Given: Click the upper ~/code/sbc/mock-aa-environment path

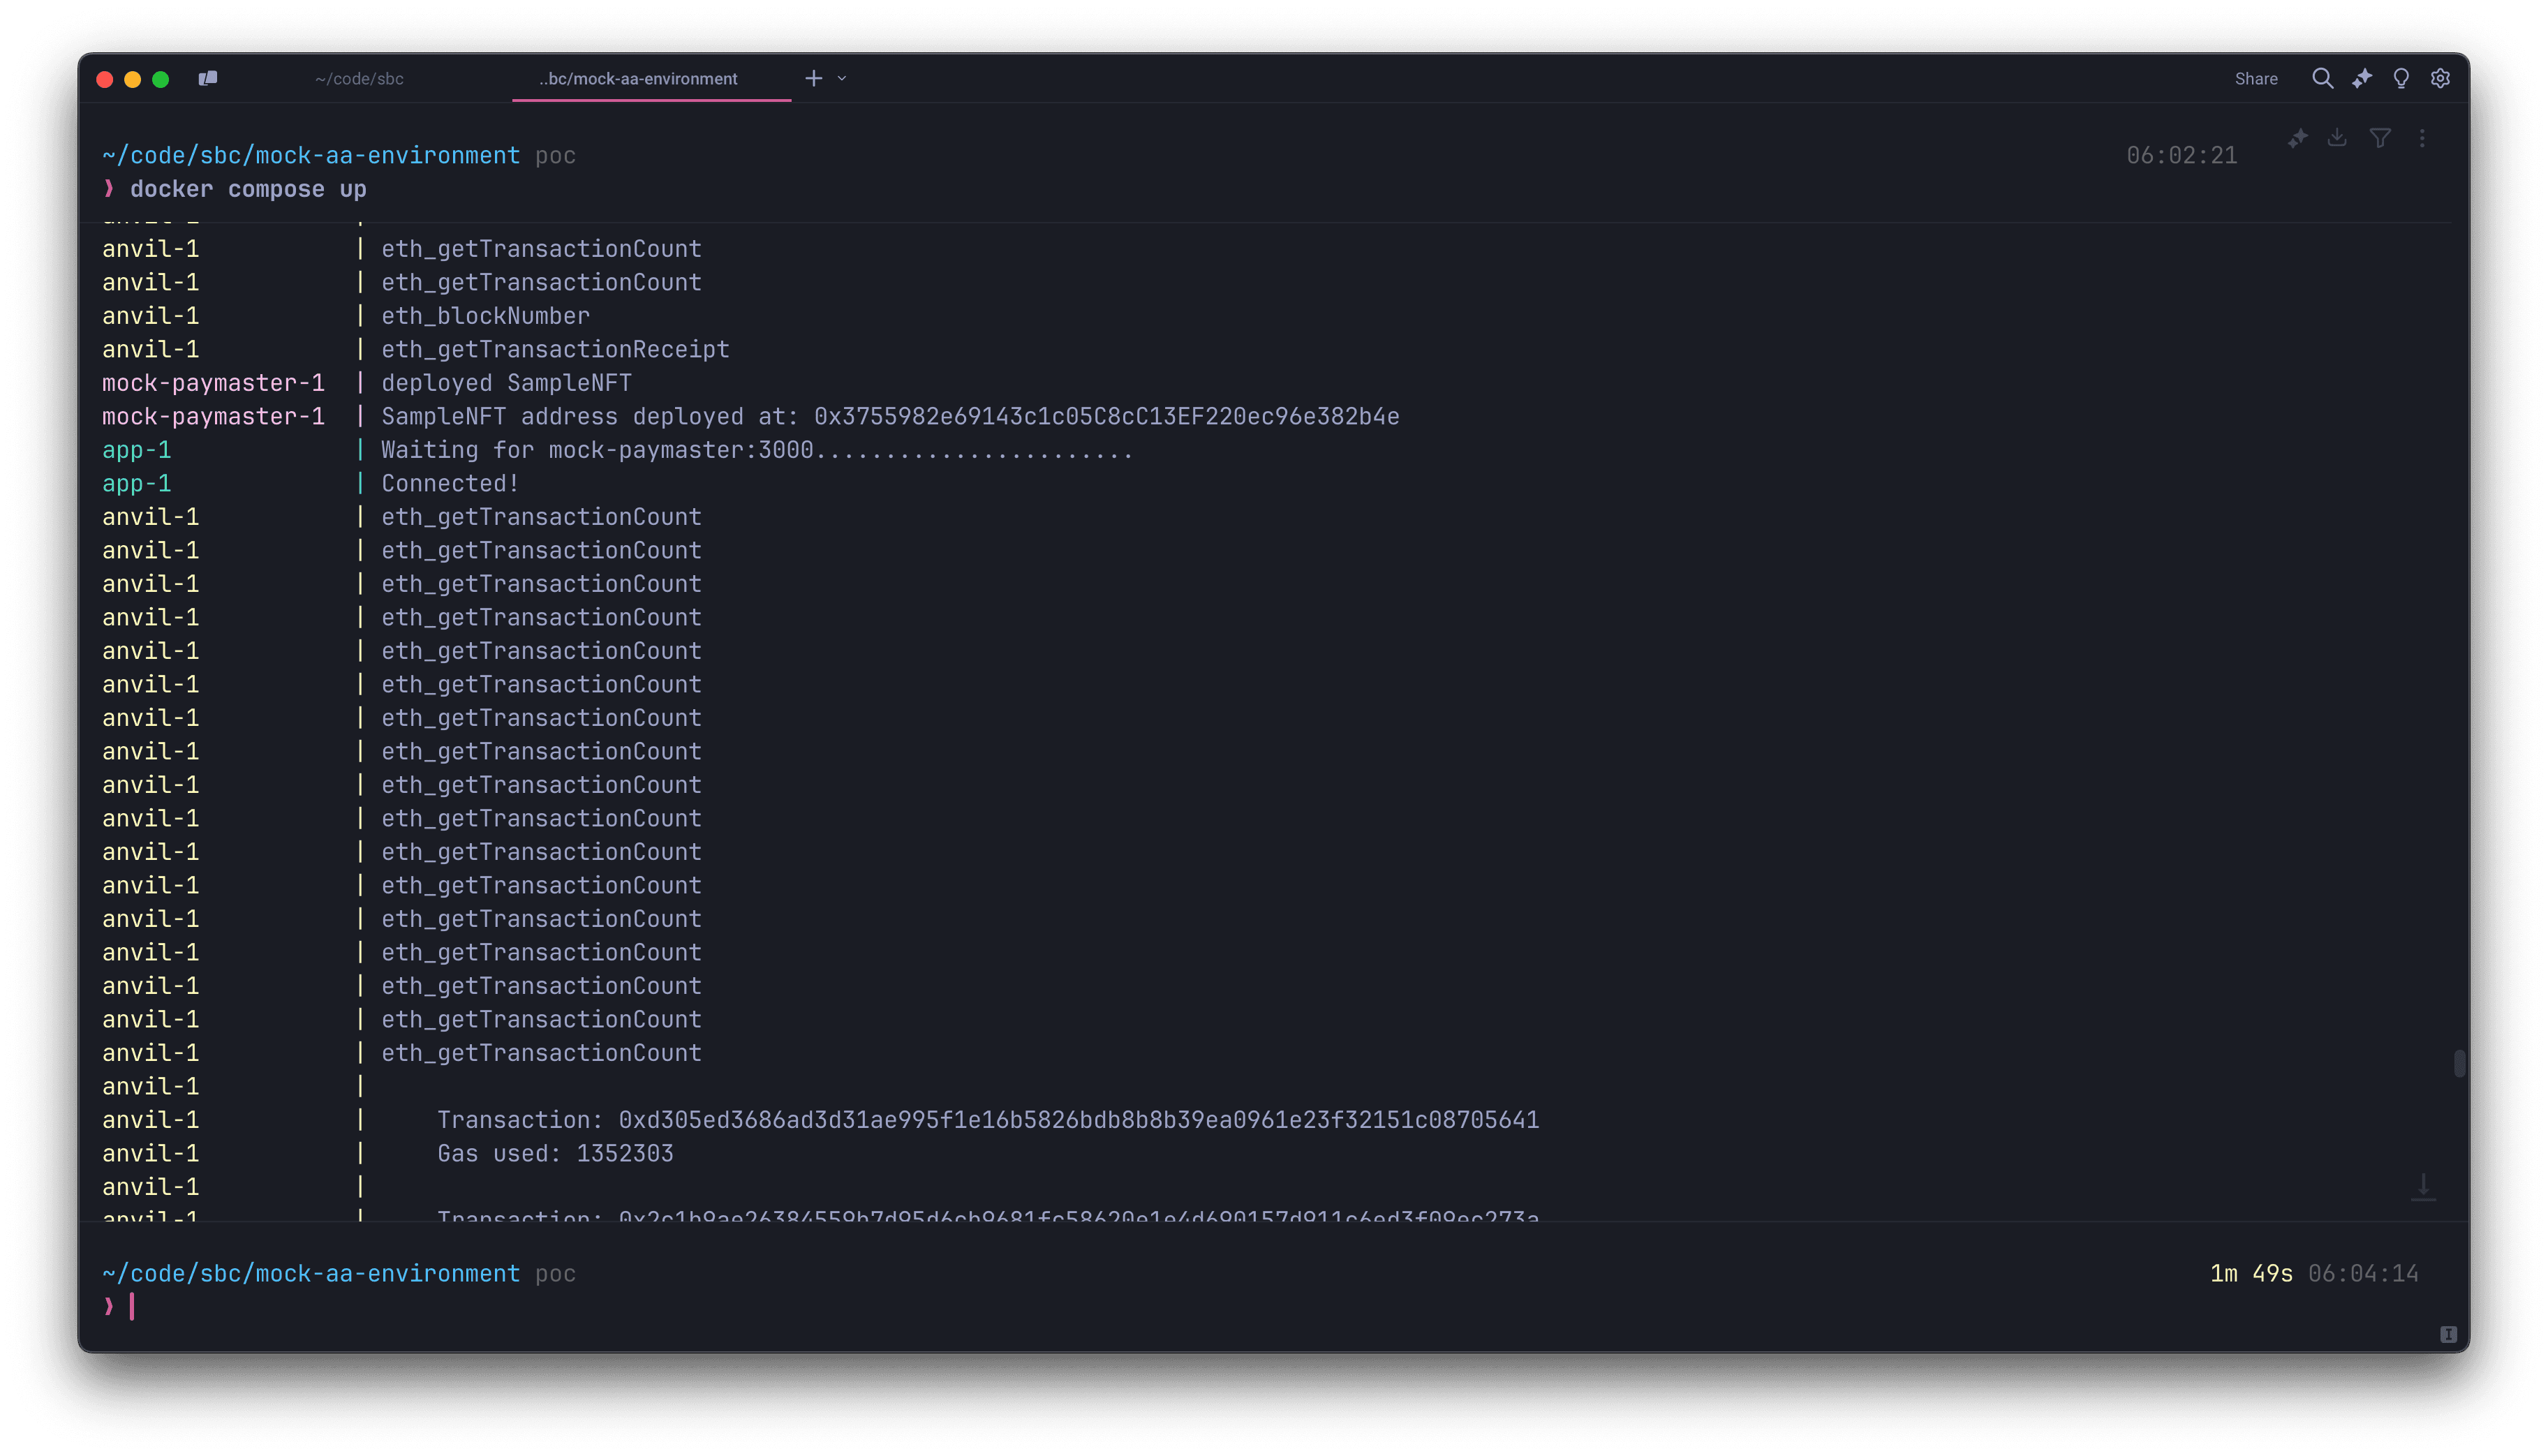Looking at the screenshot, I should 311,155.
